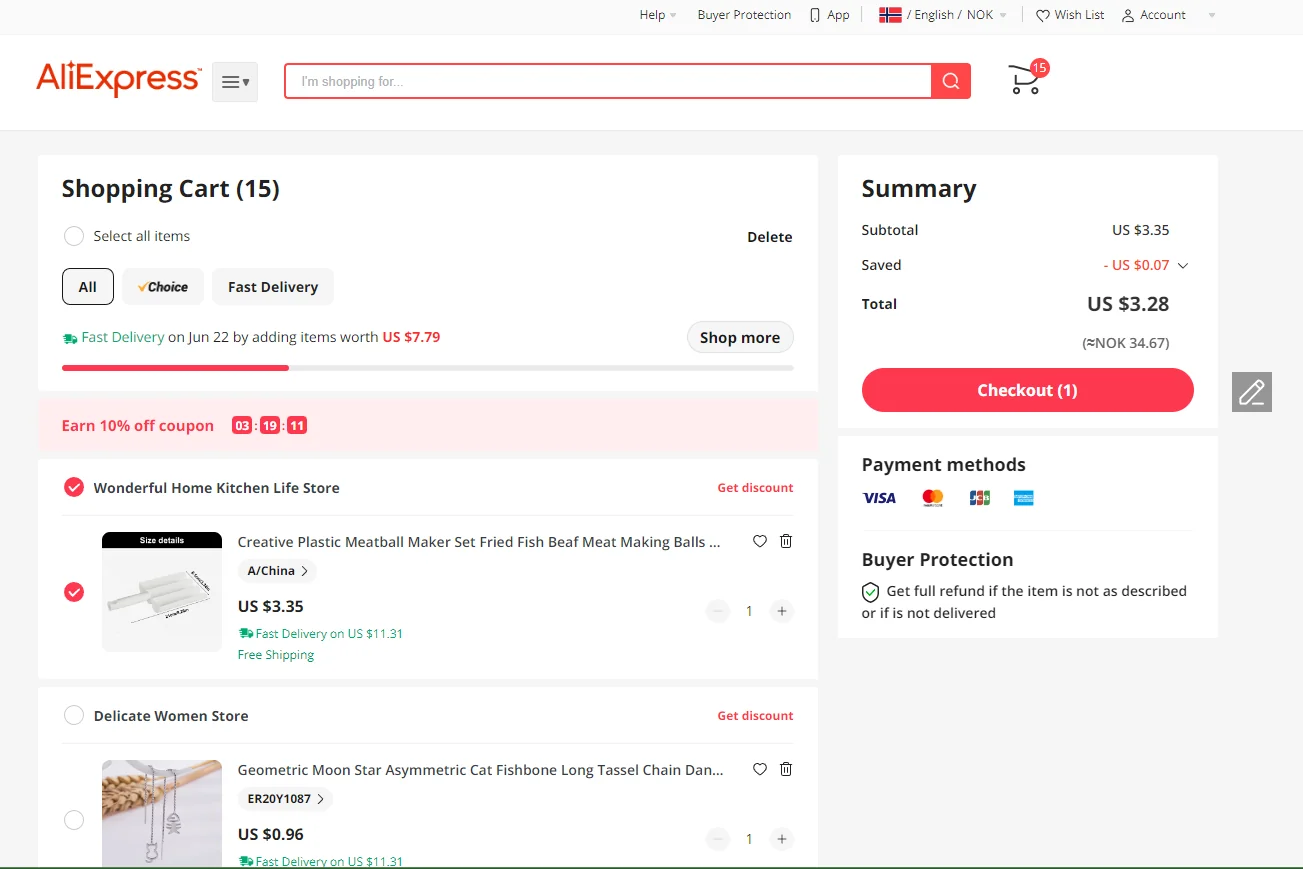
Task: Click the US $3.35 Meatball Maker price
Action: [x=271, y=606]
